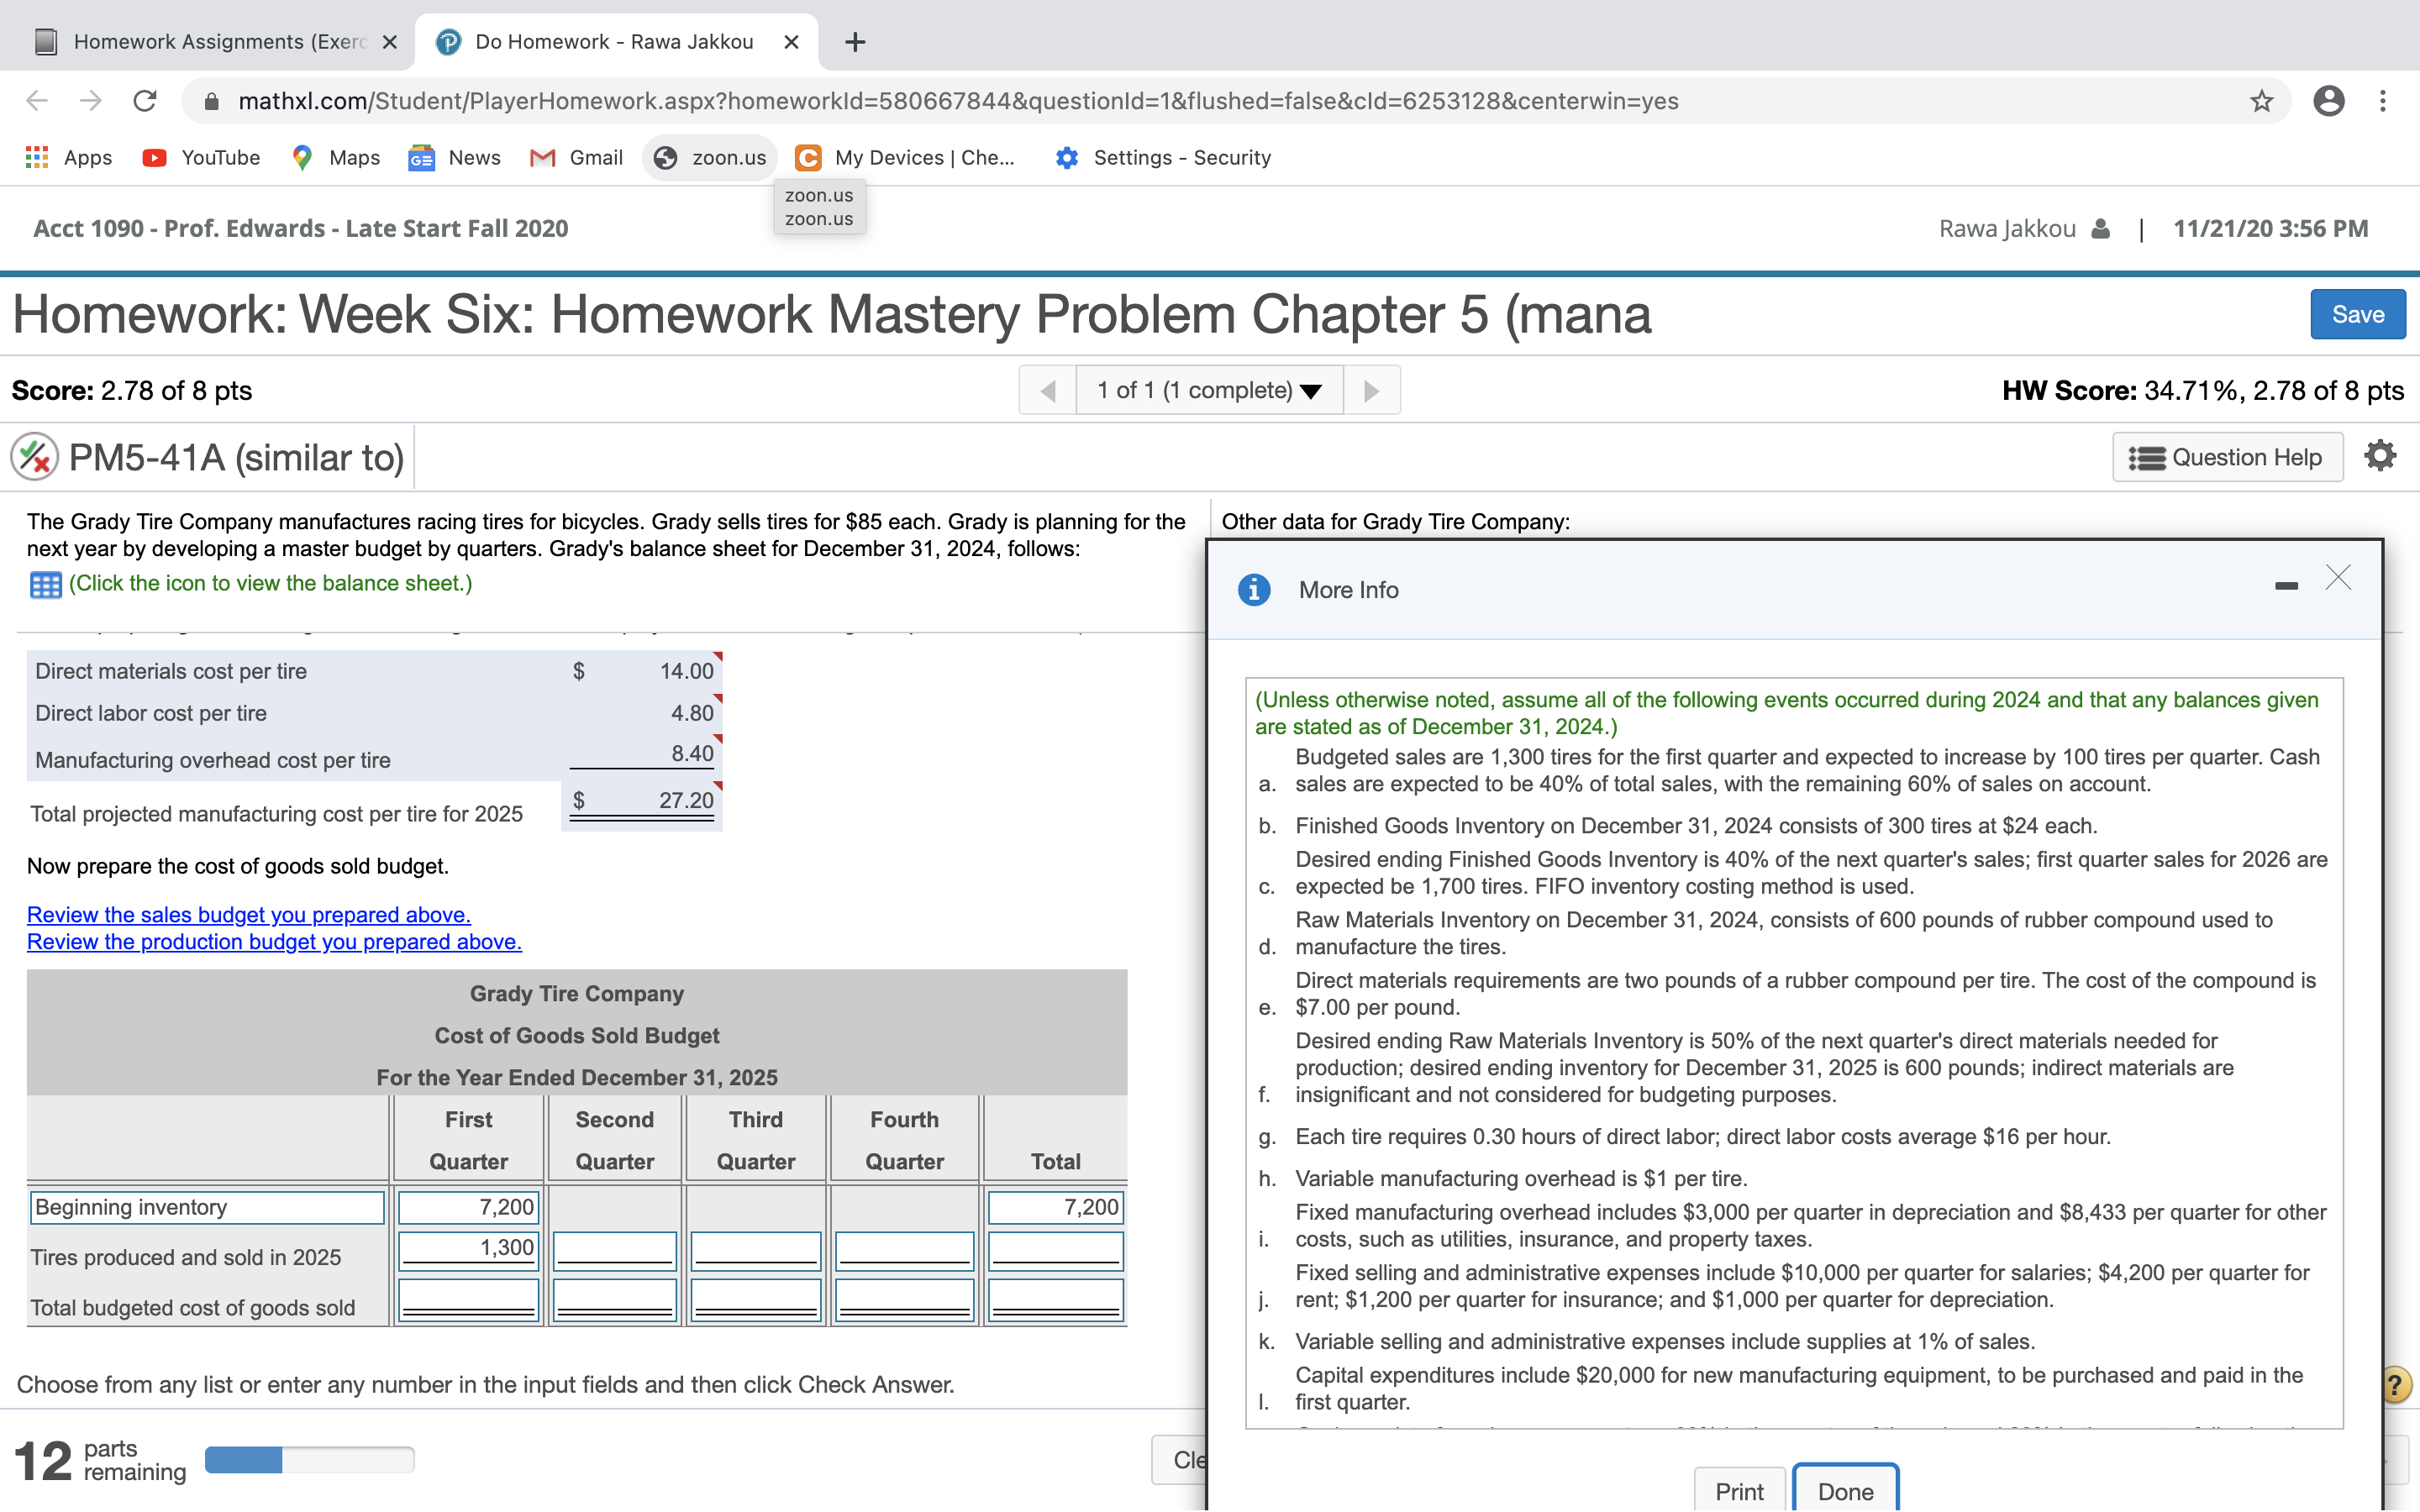
Task: Bookmark this page with the star icon
Action: point(2261,101)
